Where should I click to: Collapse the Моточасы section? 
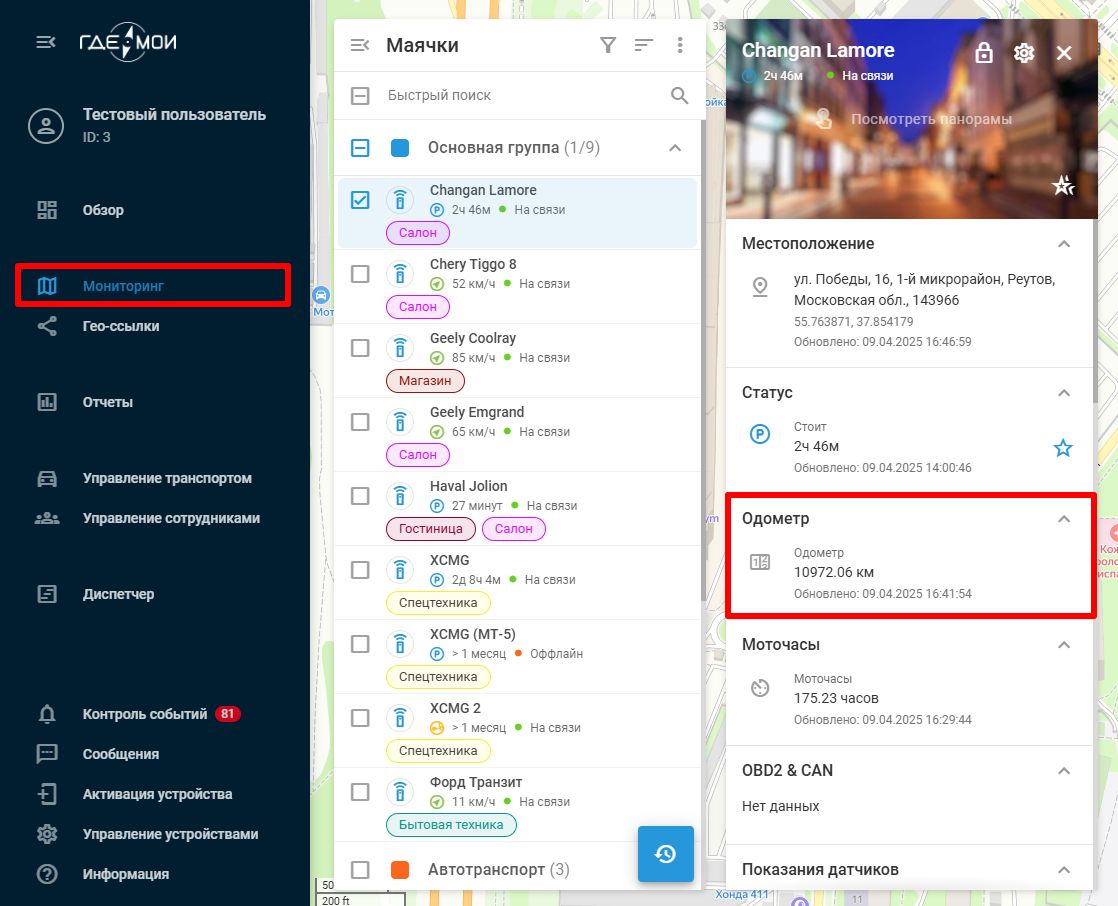pyautogui.click(x=1064, y=645)
